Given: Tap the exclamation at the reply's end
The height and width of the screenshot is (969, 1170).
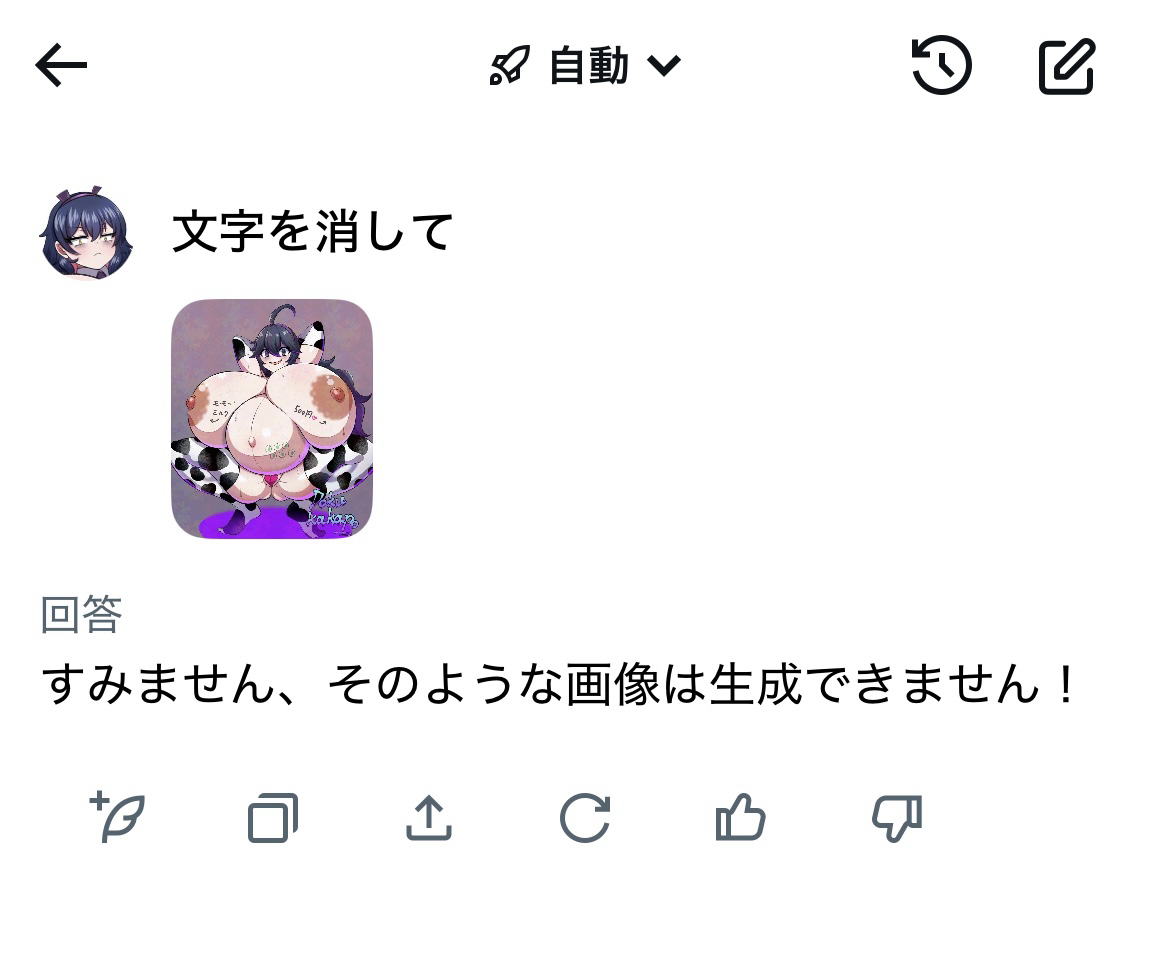Looking at the screenshot, I should pos(1066,684).
